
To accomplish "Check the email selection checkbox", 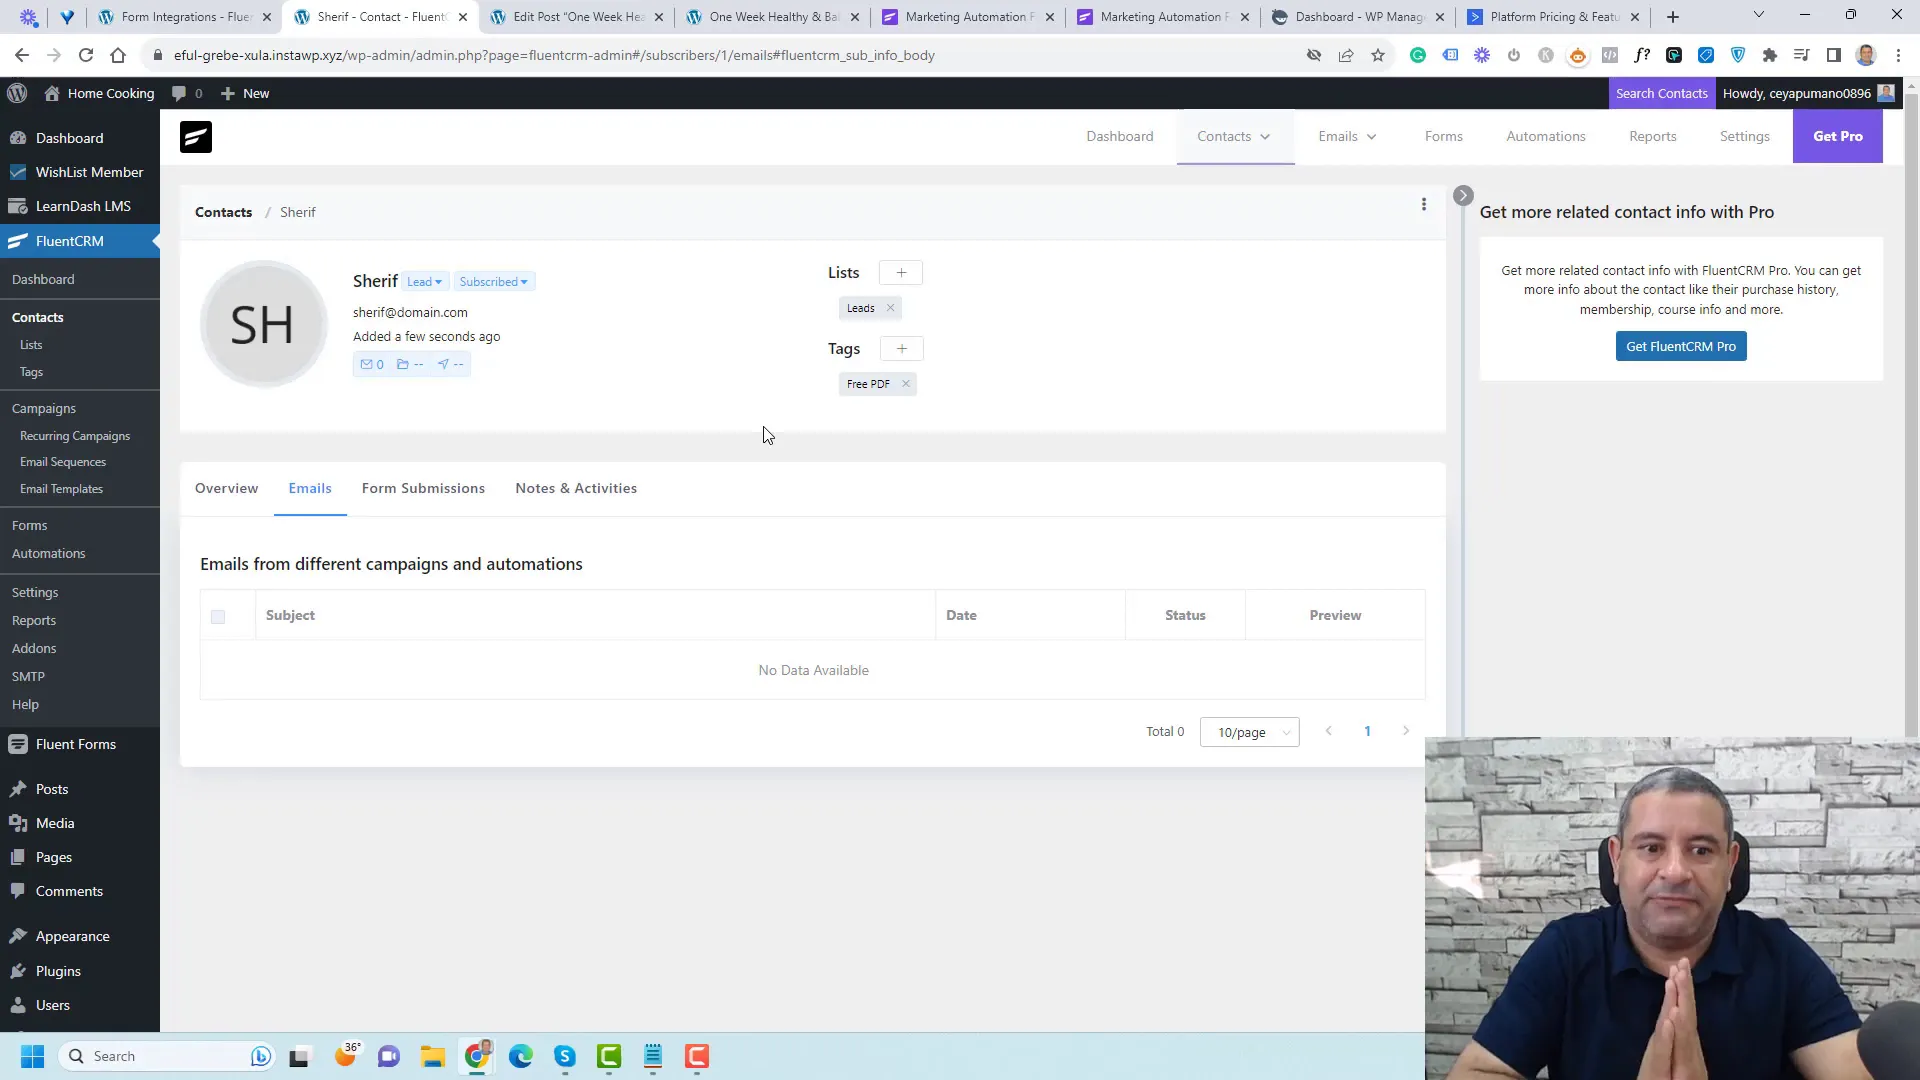I will tap(218, 616).
